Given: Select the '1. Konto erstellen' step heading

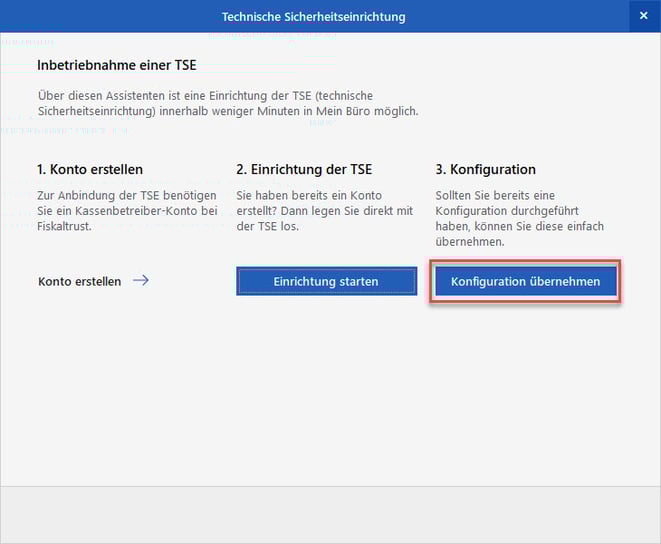Looking at the screenshot, I should click(90, 170).
